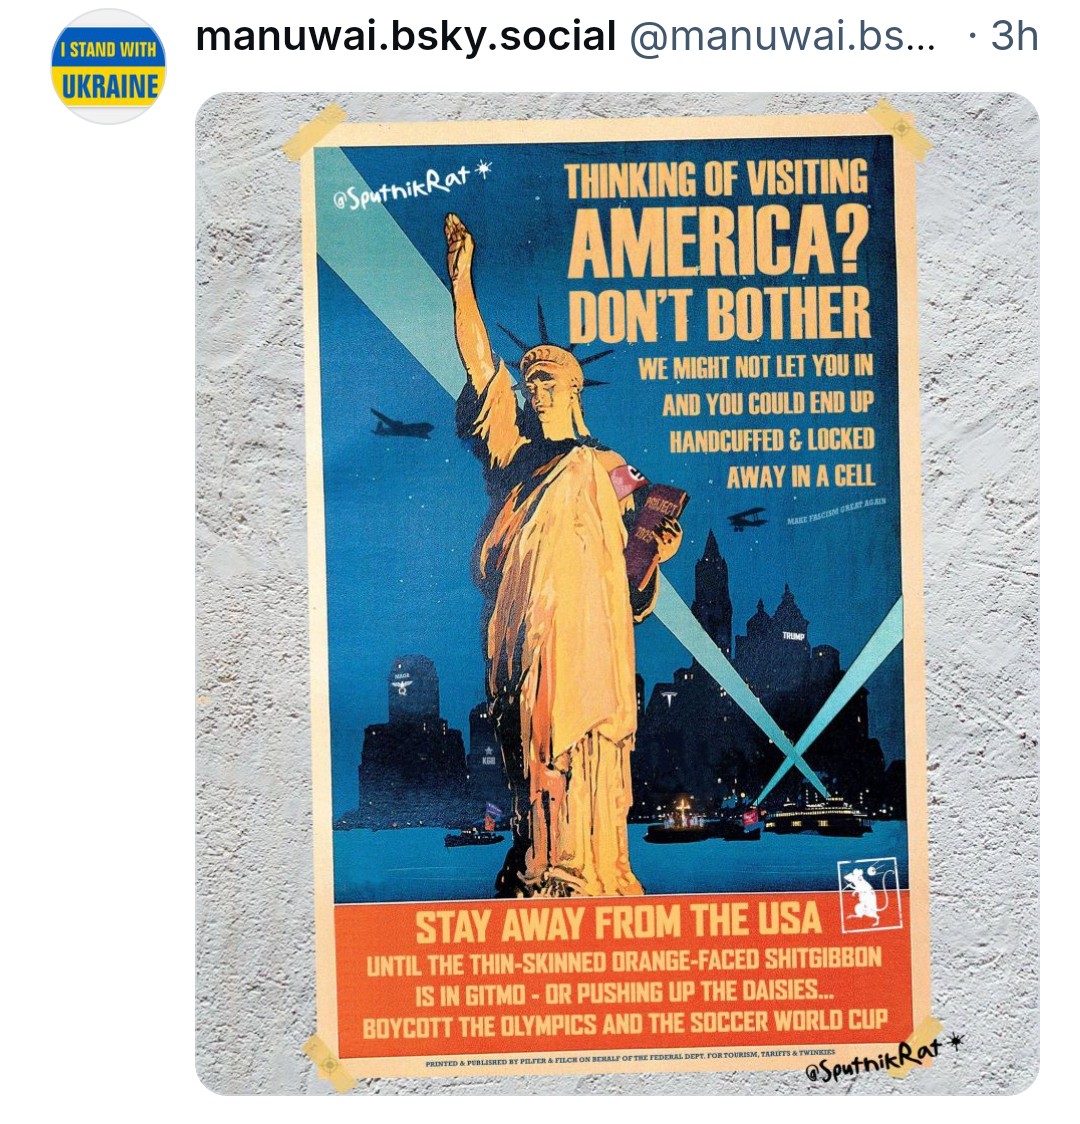The image size is (1080, 1124).
Task: Open the attached poster image in full view
Action: tap(617, 594)
